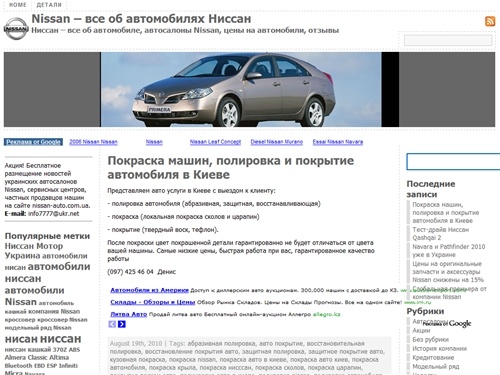Open the Склады - Обзоры и Цены ad
This screenshot has width=500, height=375.
pyautogui.click(x=153, y=302)
